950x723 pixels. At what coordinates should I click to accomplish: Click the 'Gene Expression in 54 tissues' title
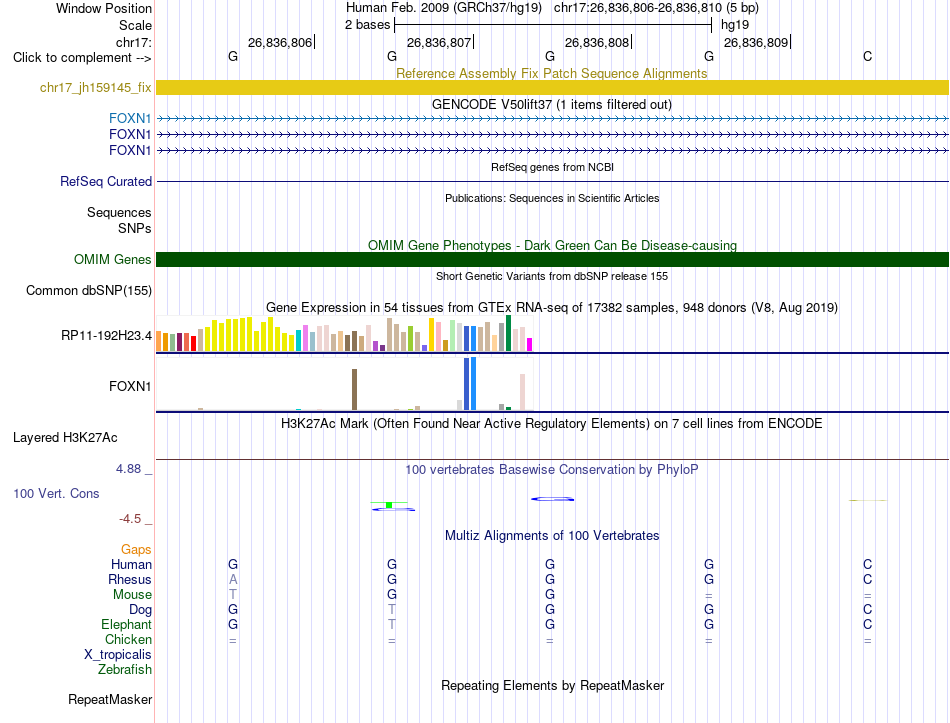(552, 307)
